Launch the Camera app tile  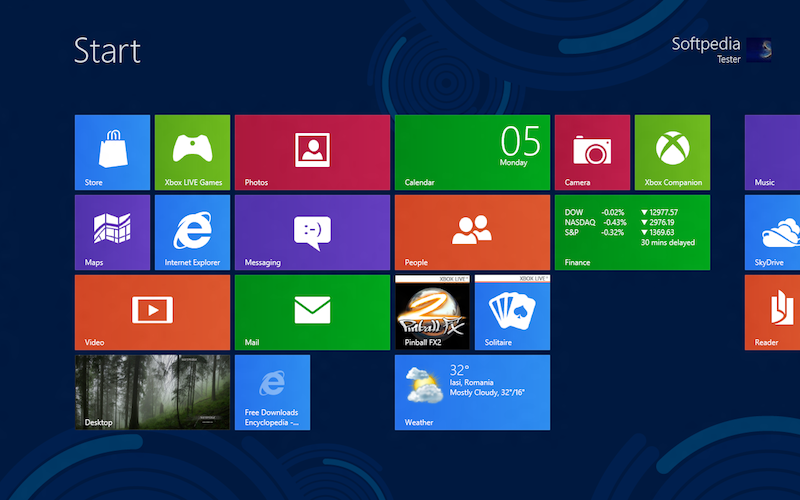point(592,153)
